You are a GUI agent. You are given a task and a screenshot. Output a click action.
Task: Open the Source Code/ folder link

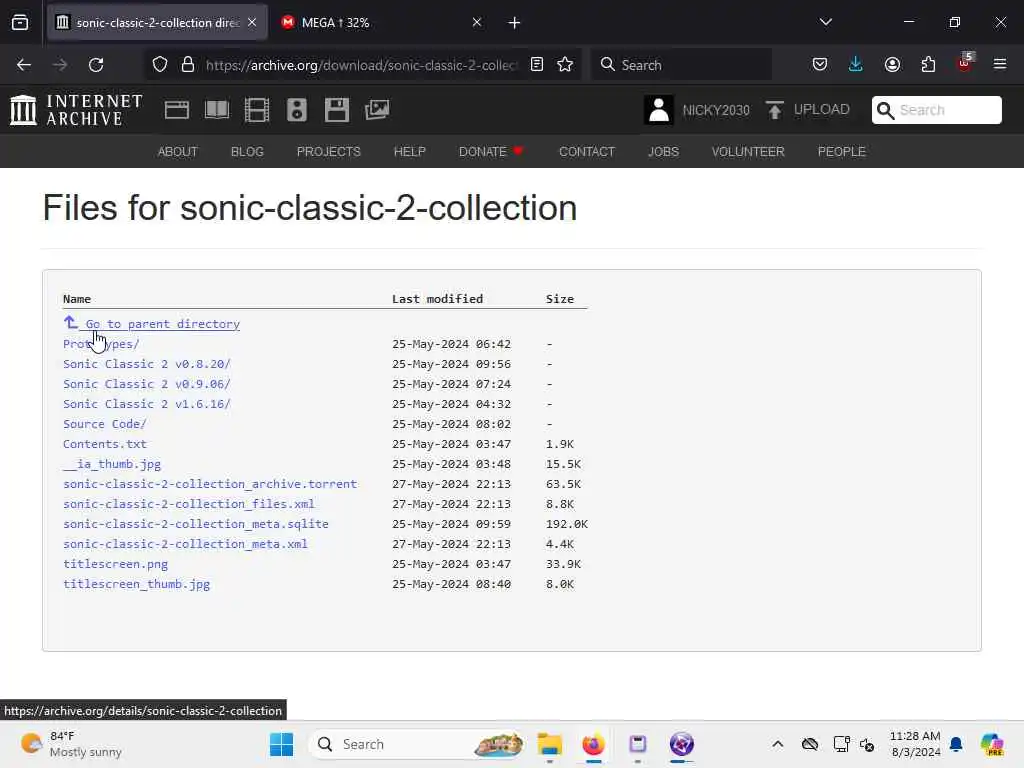point(104,424)
